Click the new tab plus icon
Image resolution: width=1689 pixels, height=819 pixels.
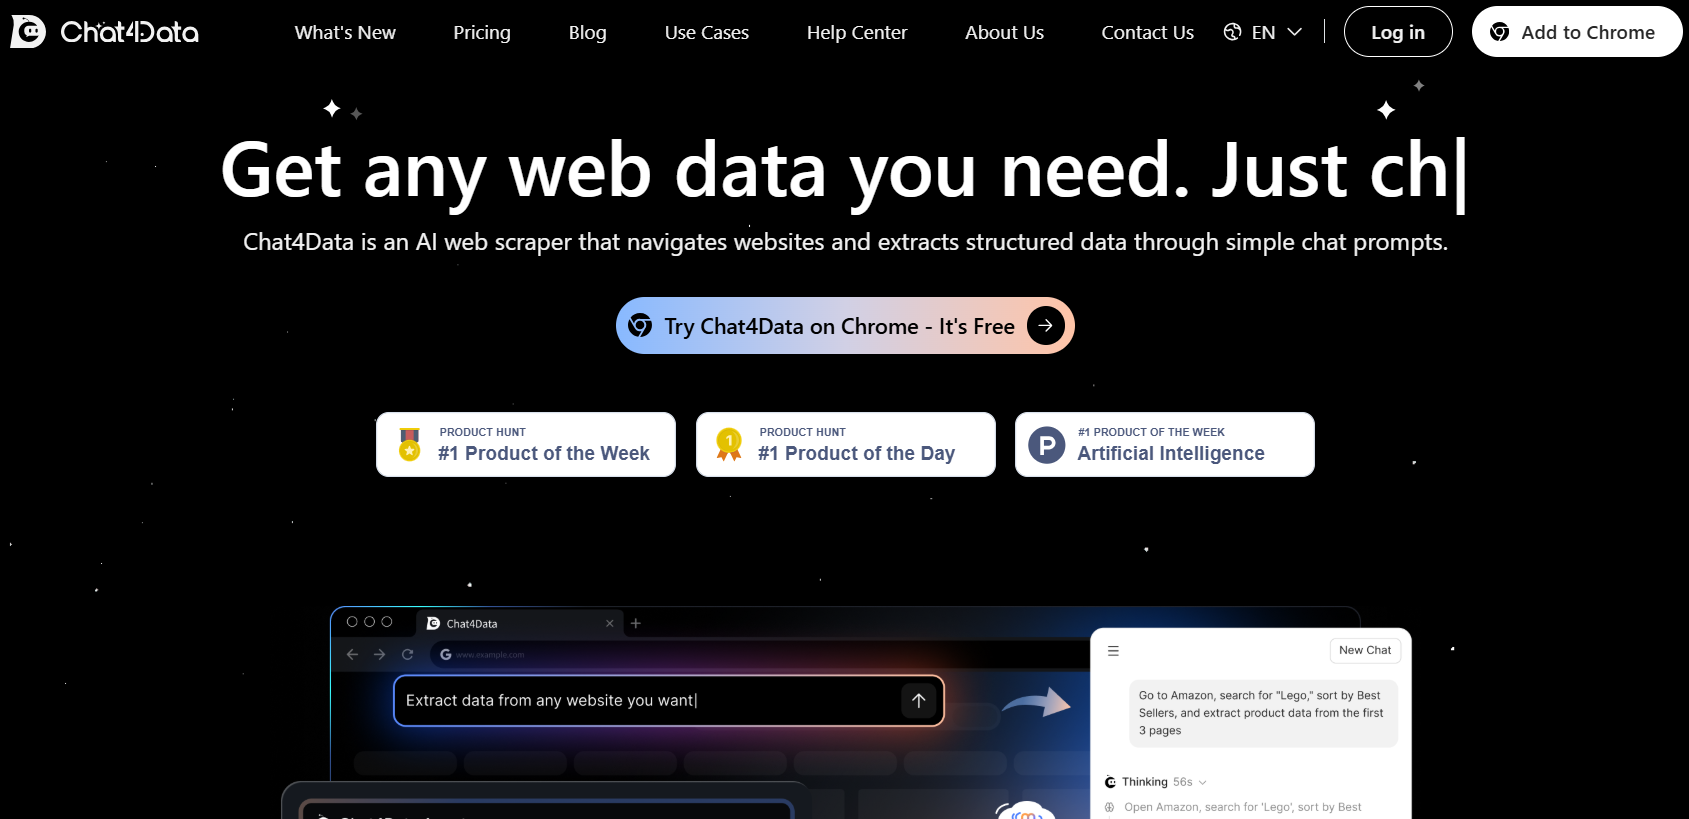point(636,623)
